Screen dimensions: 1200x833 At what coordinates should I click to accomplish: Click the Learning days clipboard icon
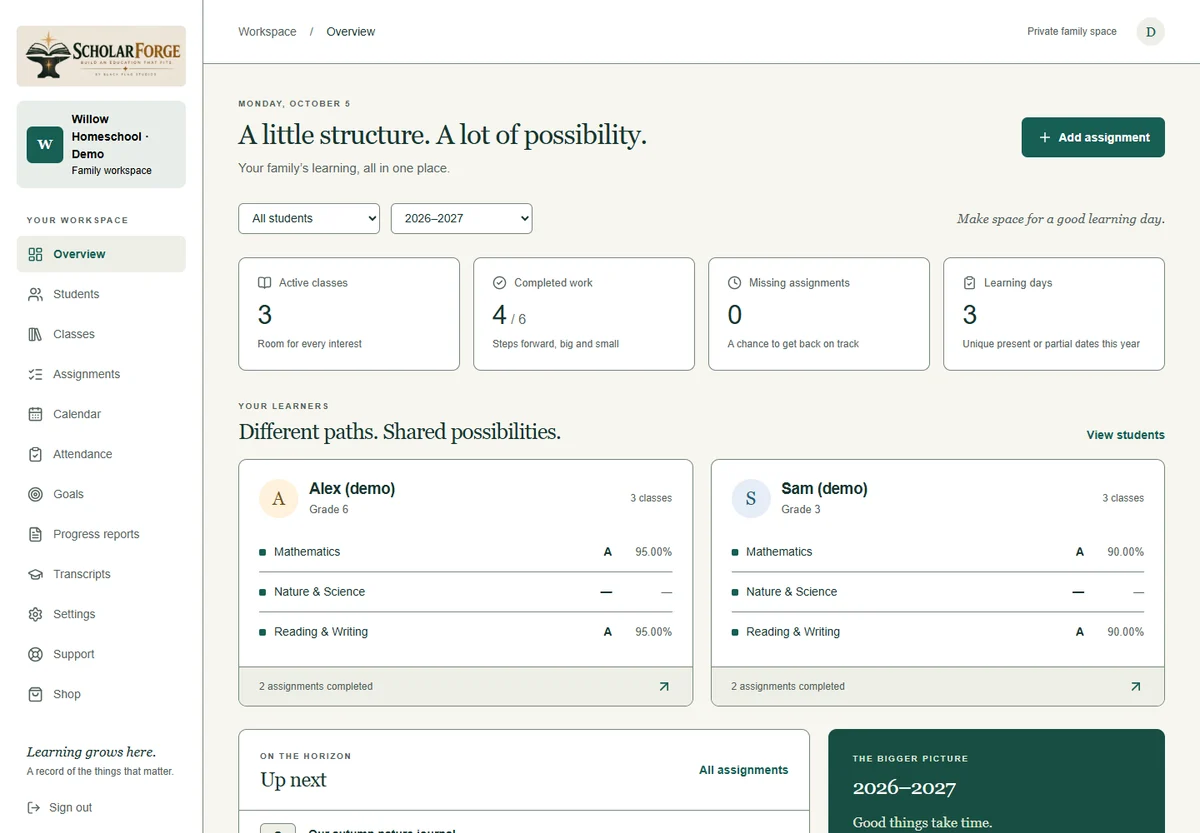pos(970,283)
